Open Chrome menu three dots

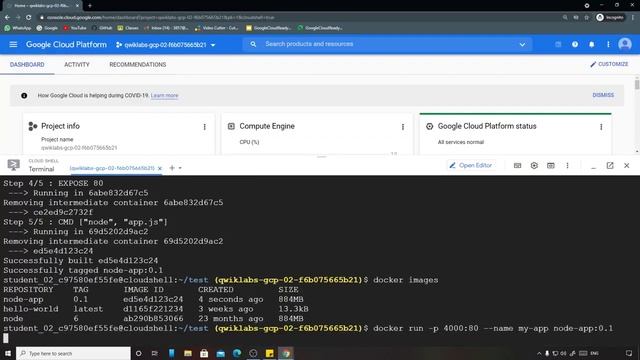tap(633, 18)
